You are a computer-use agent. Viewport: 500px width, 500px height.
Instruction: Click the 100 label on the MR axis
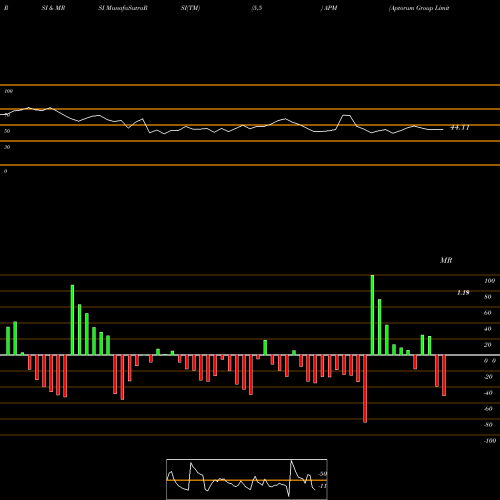pyautogui.click(x=489, y=281)
